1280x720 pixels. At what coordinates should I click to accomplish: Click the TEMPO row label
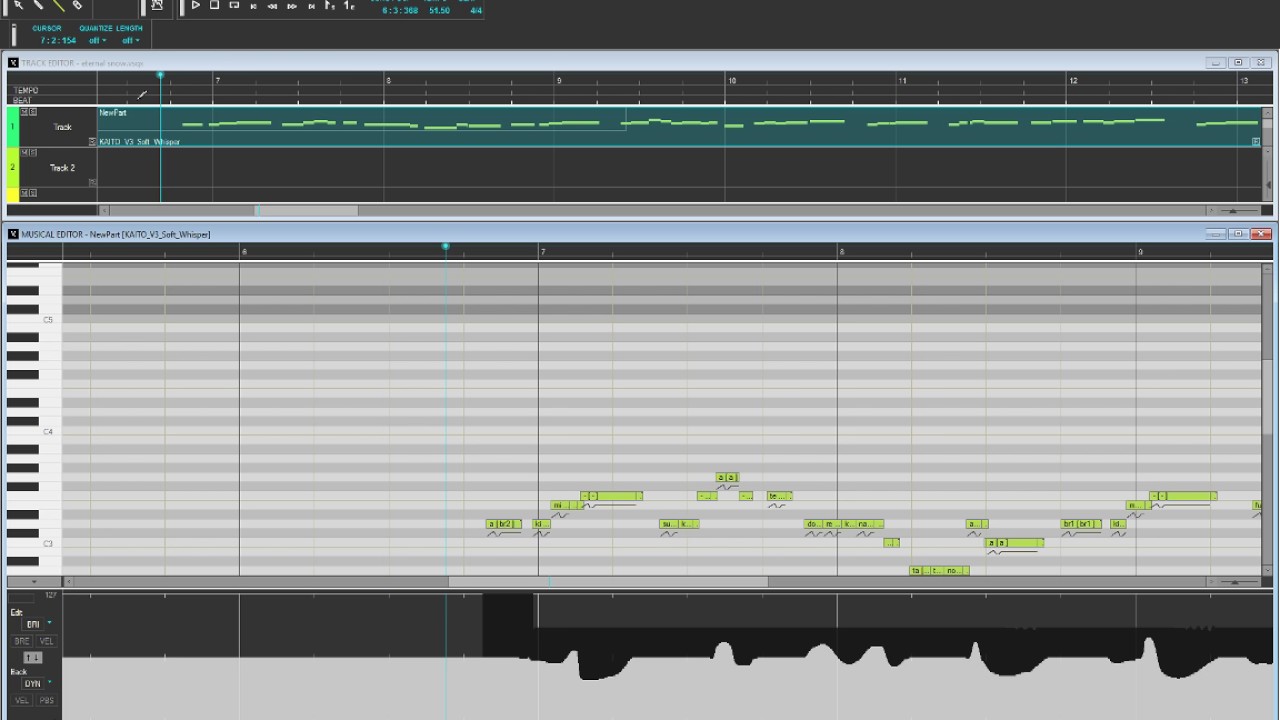pyautogui.click(x=26, y=90)
